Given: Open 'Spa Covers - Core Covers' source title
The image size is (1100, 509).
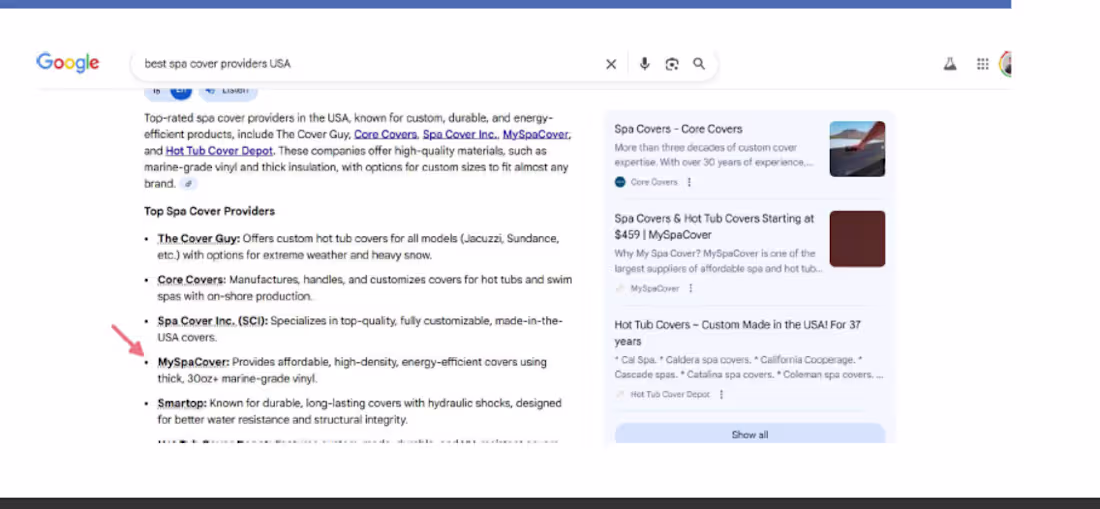Looking at the screenshot, I should click(x=678, y=129).
